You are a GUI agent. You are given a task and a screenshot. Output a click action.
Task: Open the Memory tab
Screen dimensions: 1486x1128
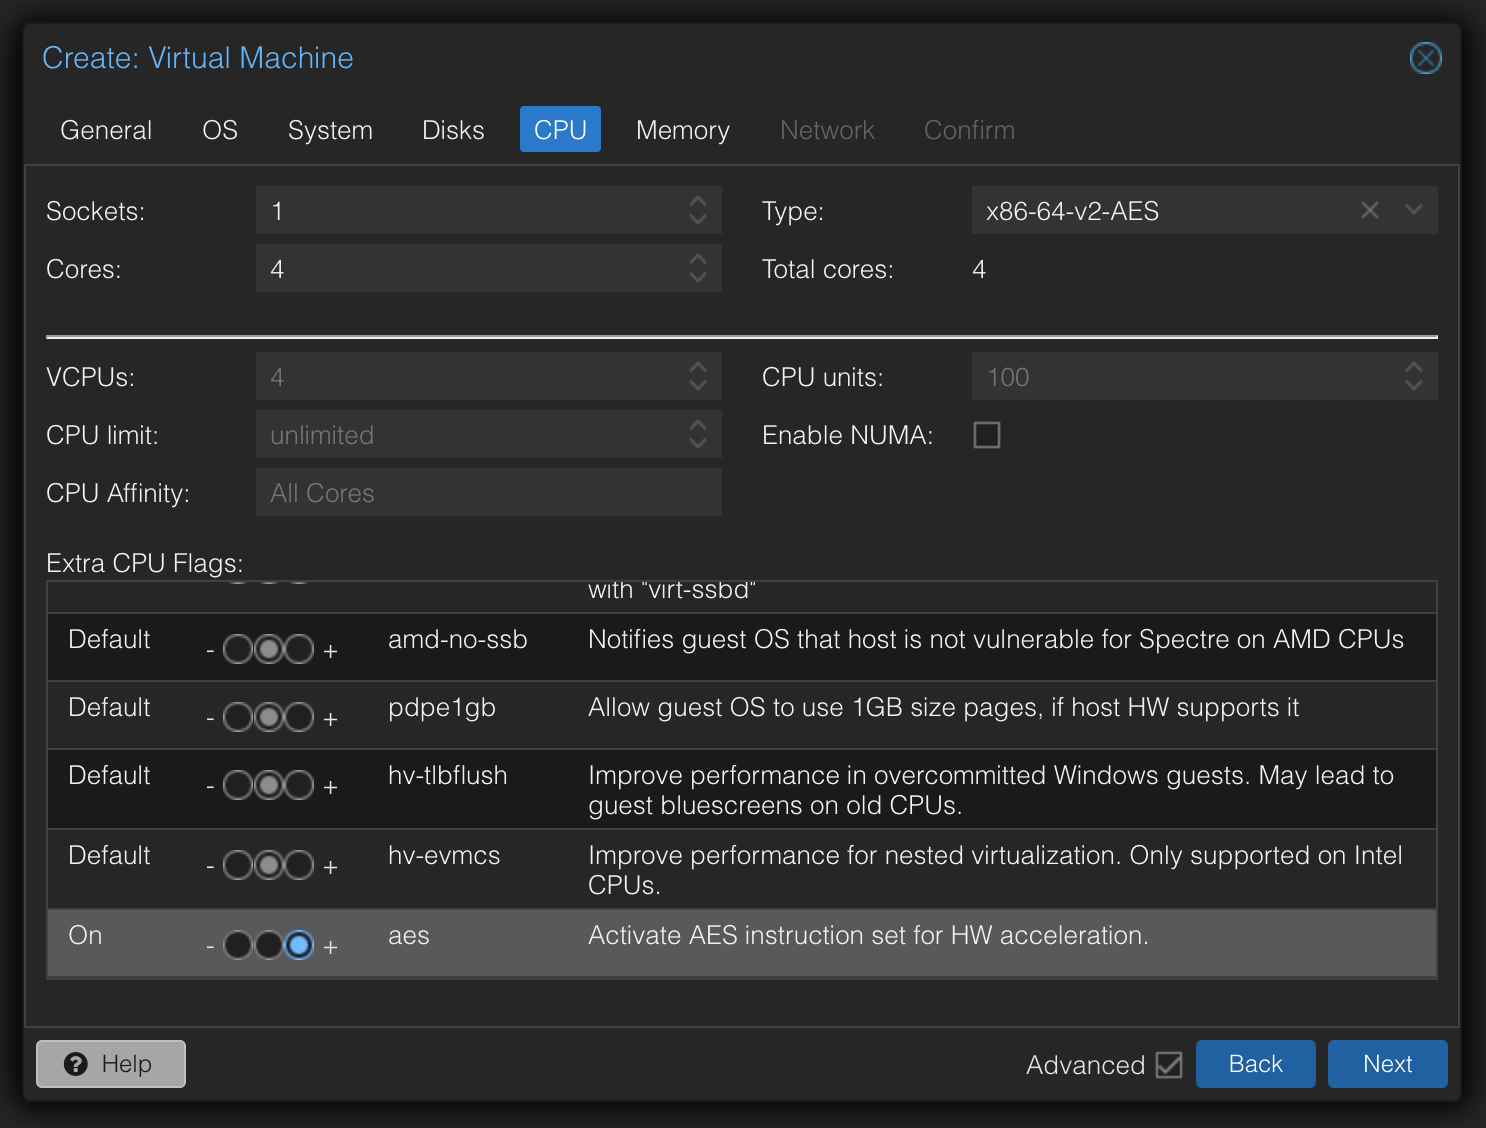[x=683, y=130]
